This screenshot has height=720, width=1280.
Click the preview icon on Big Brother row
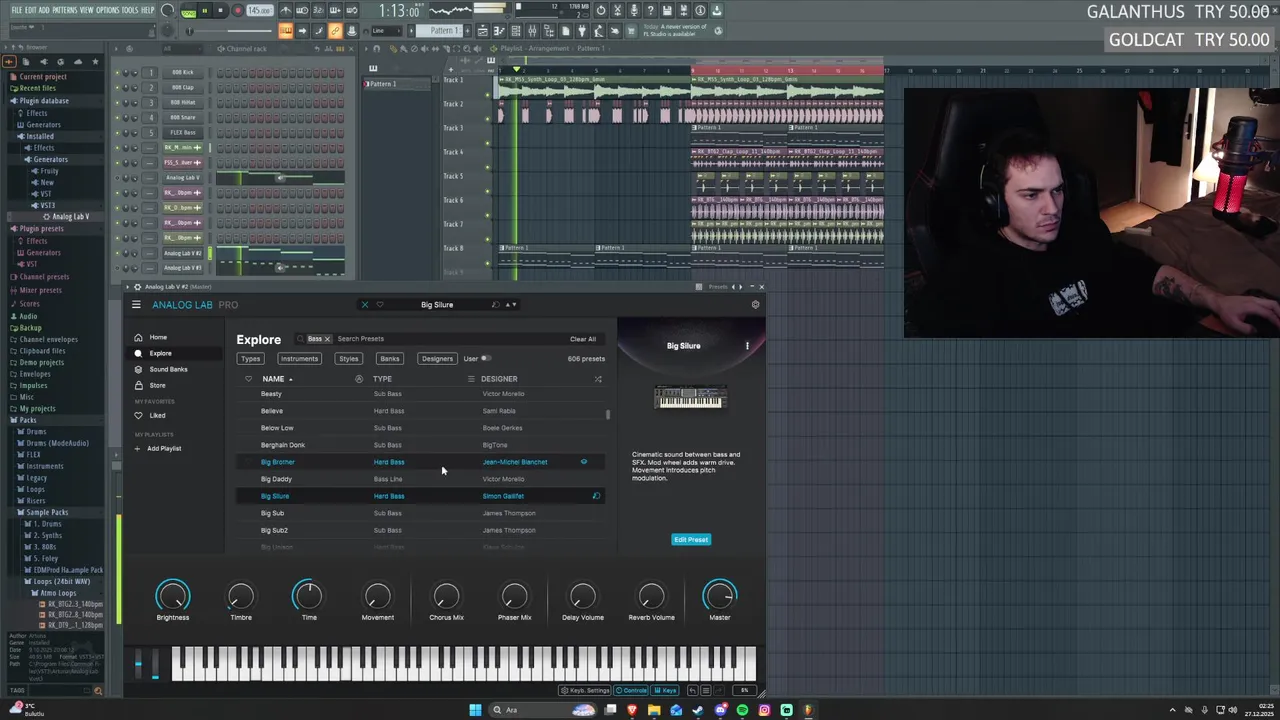click(x=584, y=462)
